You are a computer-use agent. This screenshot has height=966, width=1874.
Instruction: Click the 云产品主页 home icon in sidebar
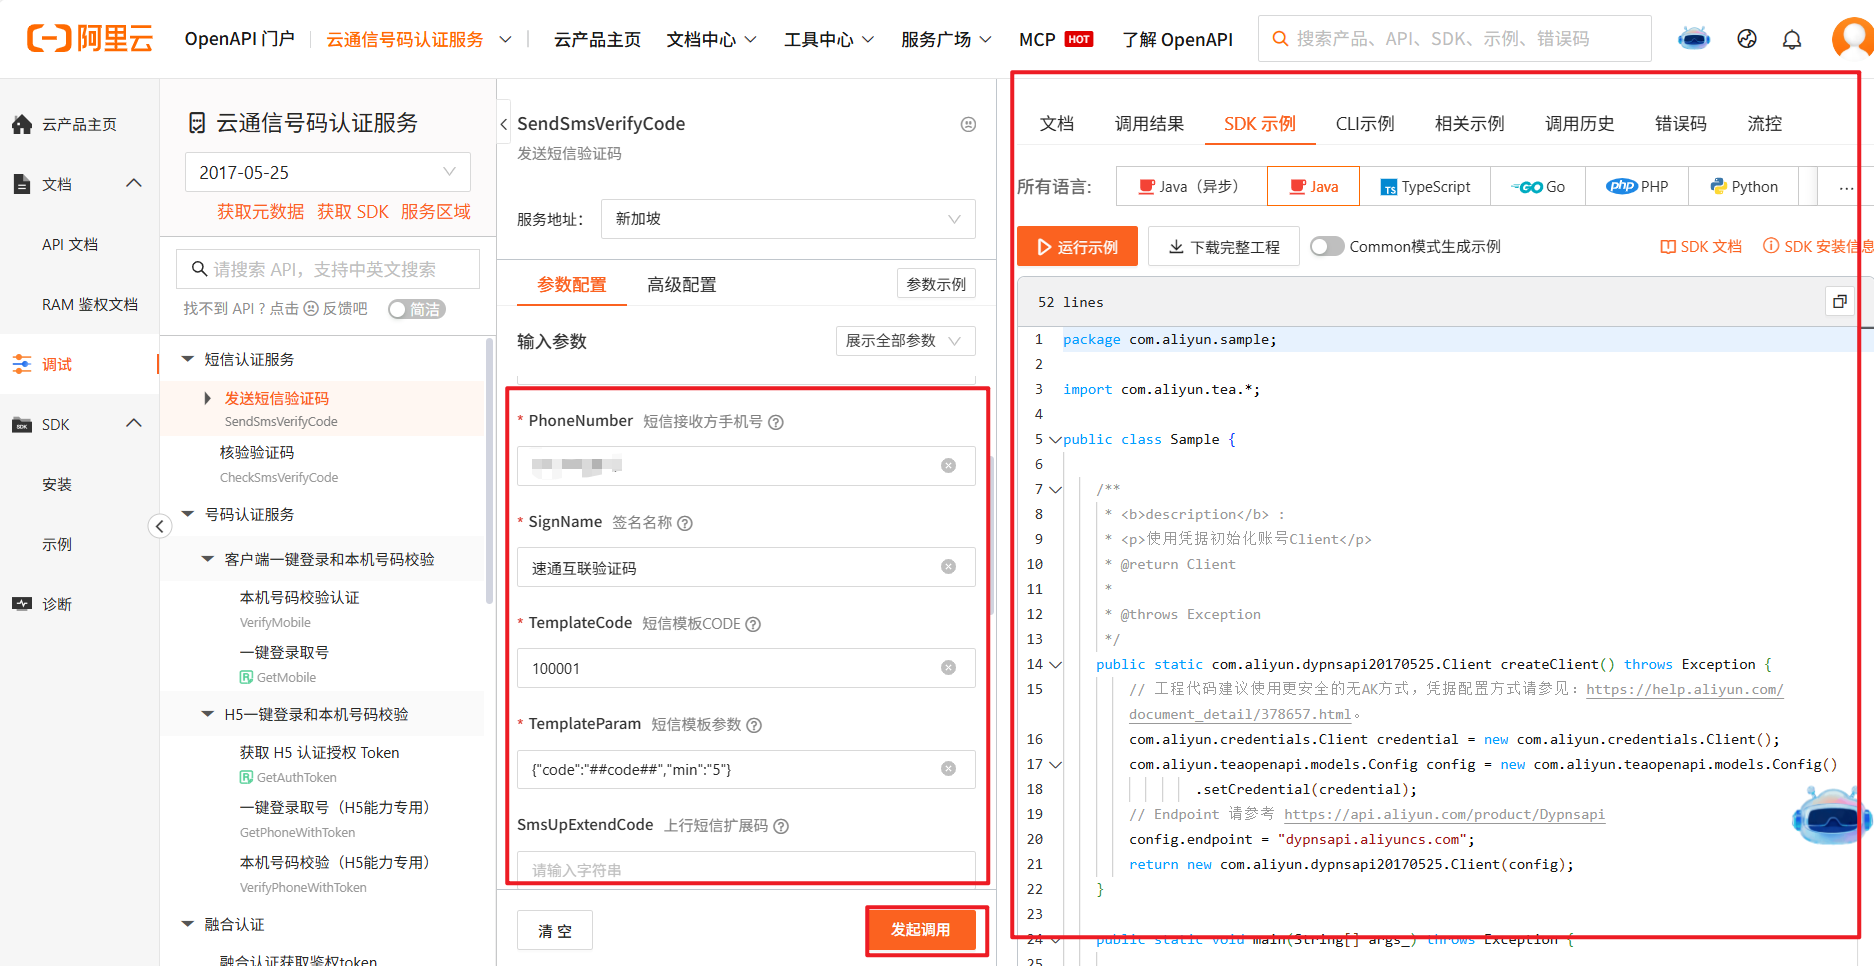(x=22, y=124)
